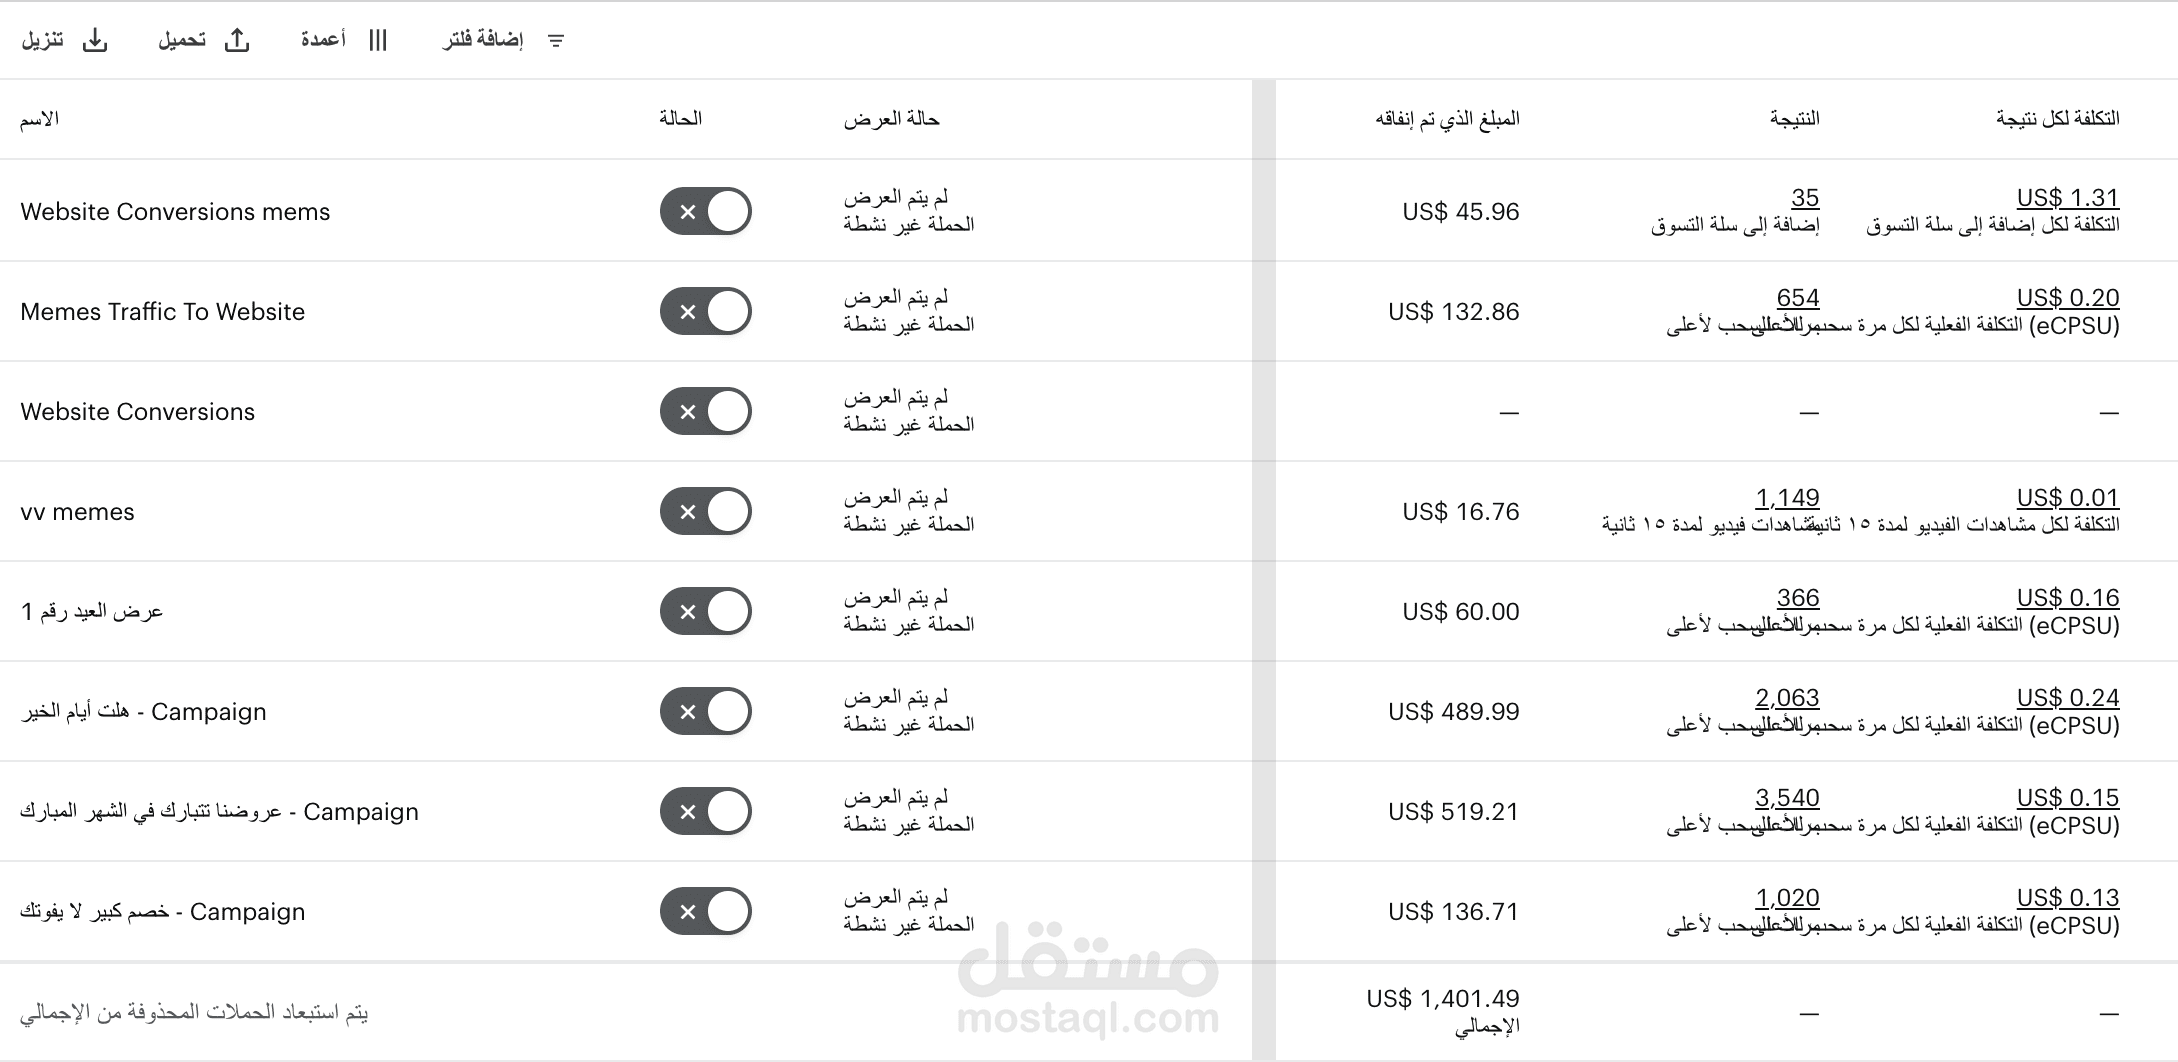Enable the Memes Traffic To Website campaign
2178x1062 pixels.
point(705,311)
